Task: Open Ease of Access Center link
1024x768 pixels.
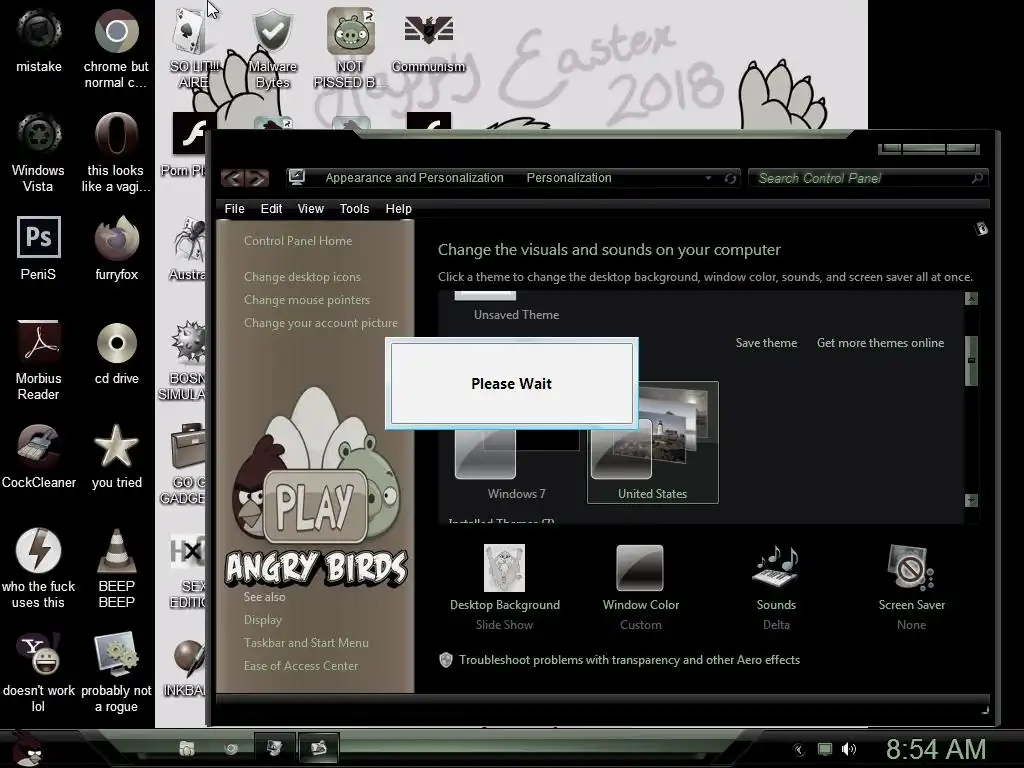Action: 300,665
